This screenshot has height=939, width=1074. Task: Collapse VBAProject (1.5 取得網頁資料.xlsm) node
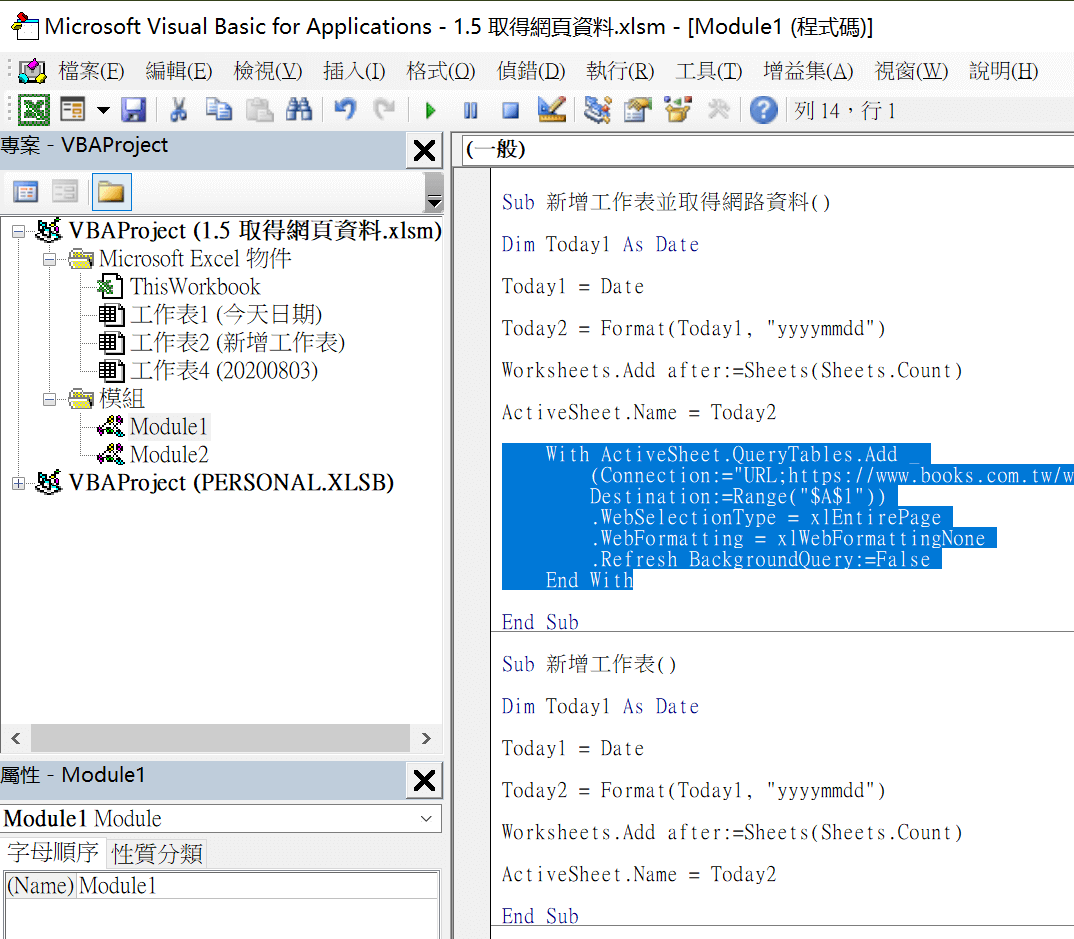(18, 231)
